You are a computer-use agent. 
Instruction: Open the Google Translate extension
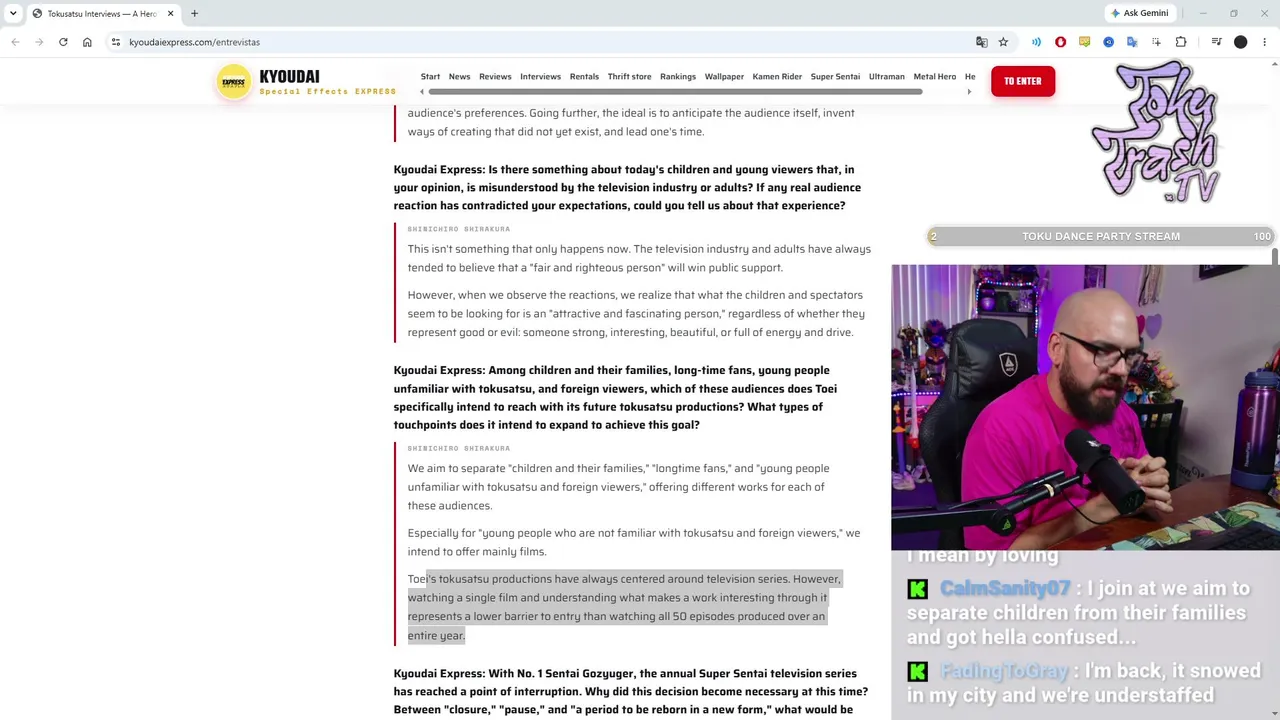point(1132,42)
